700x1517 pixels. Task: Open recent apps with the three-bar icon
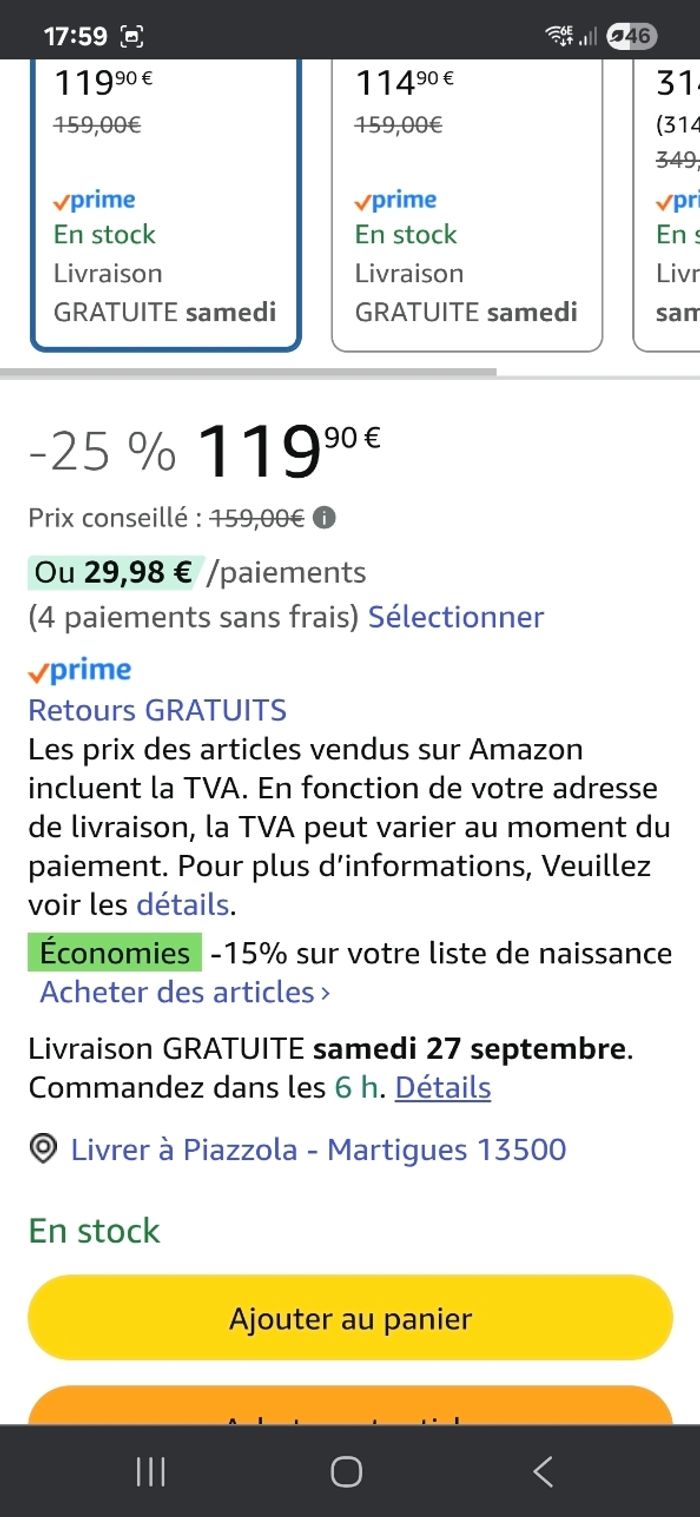151,1471
